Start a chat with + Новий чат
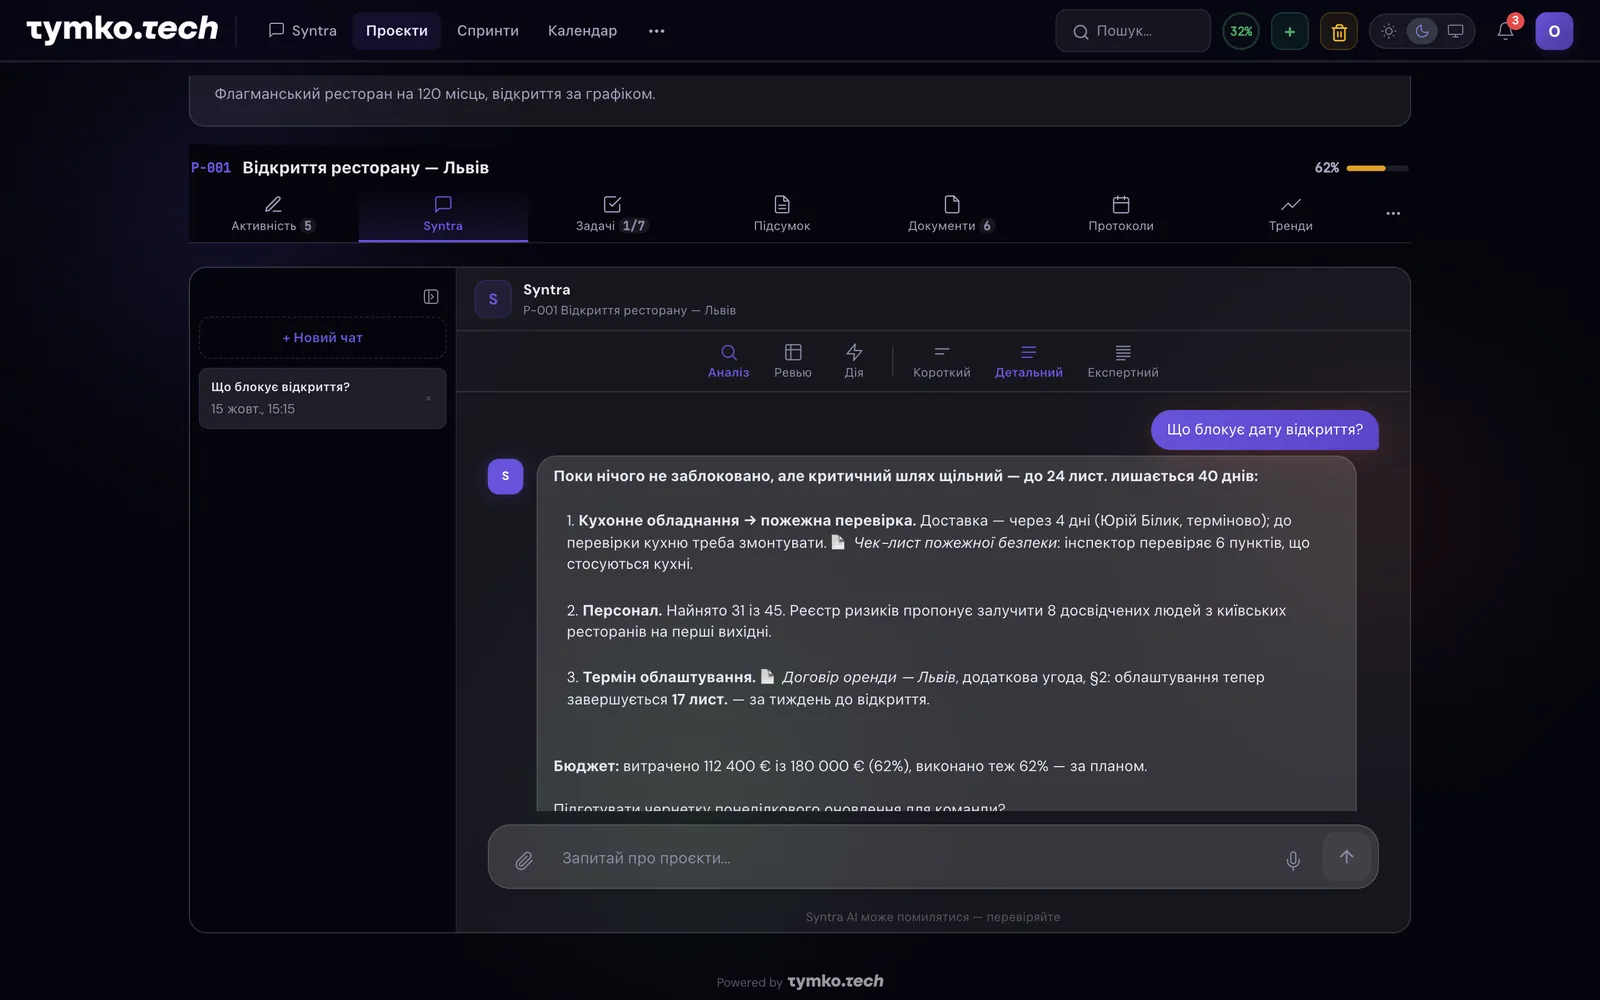 323,338
